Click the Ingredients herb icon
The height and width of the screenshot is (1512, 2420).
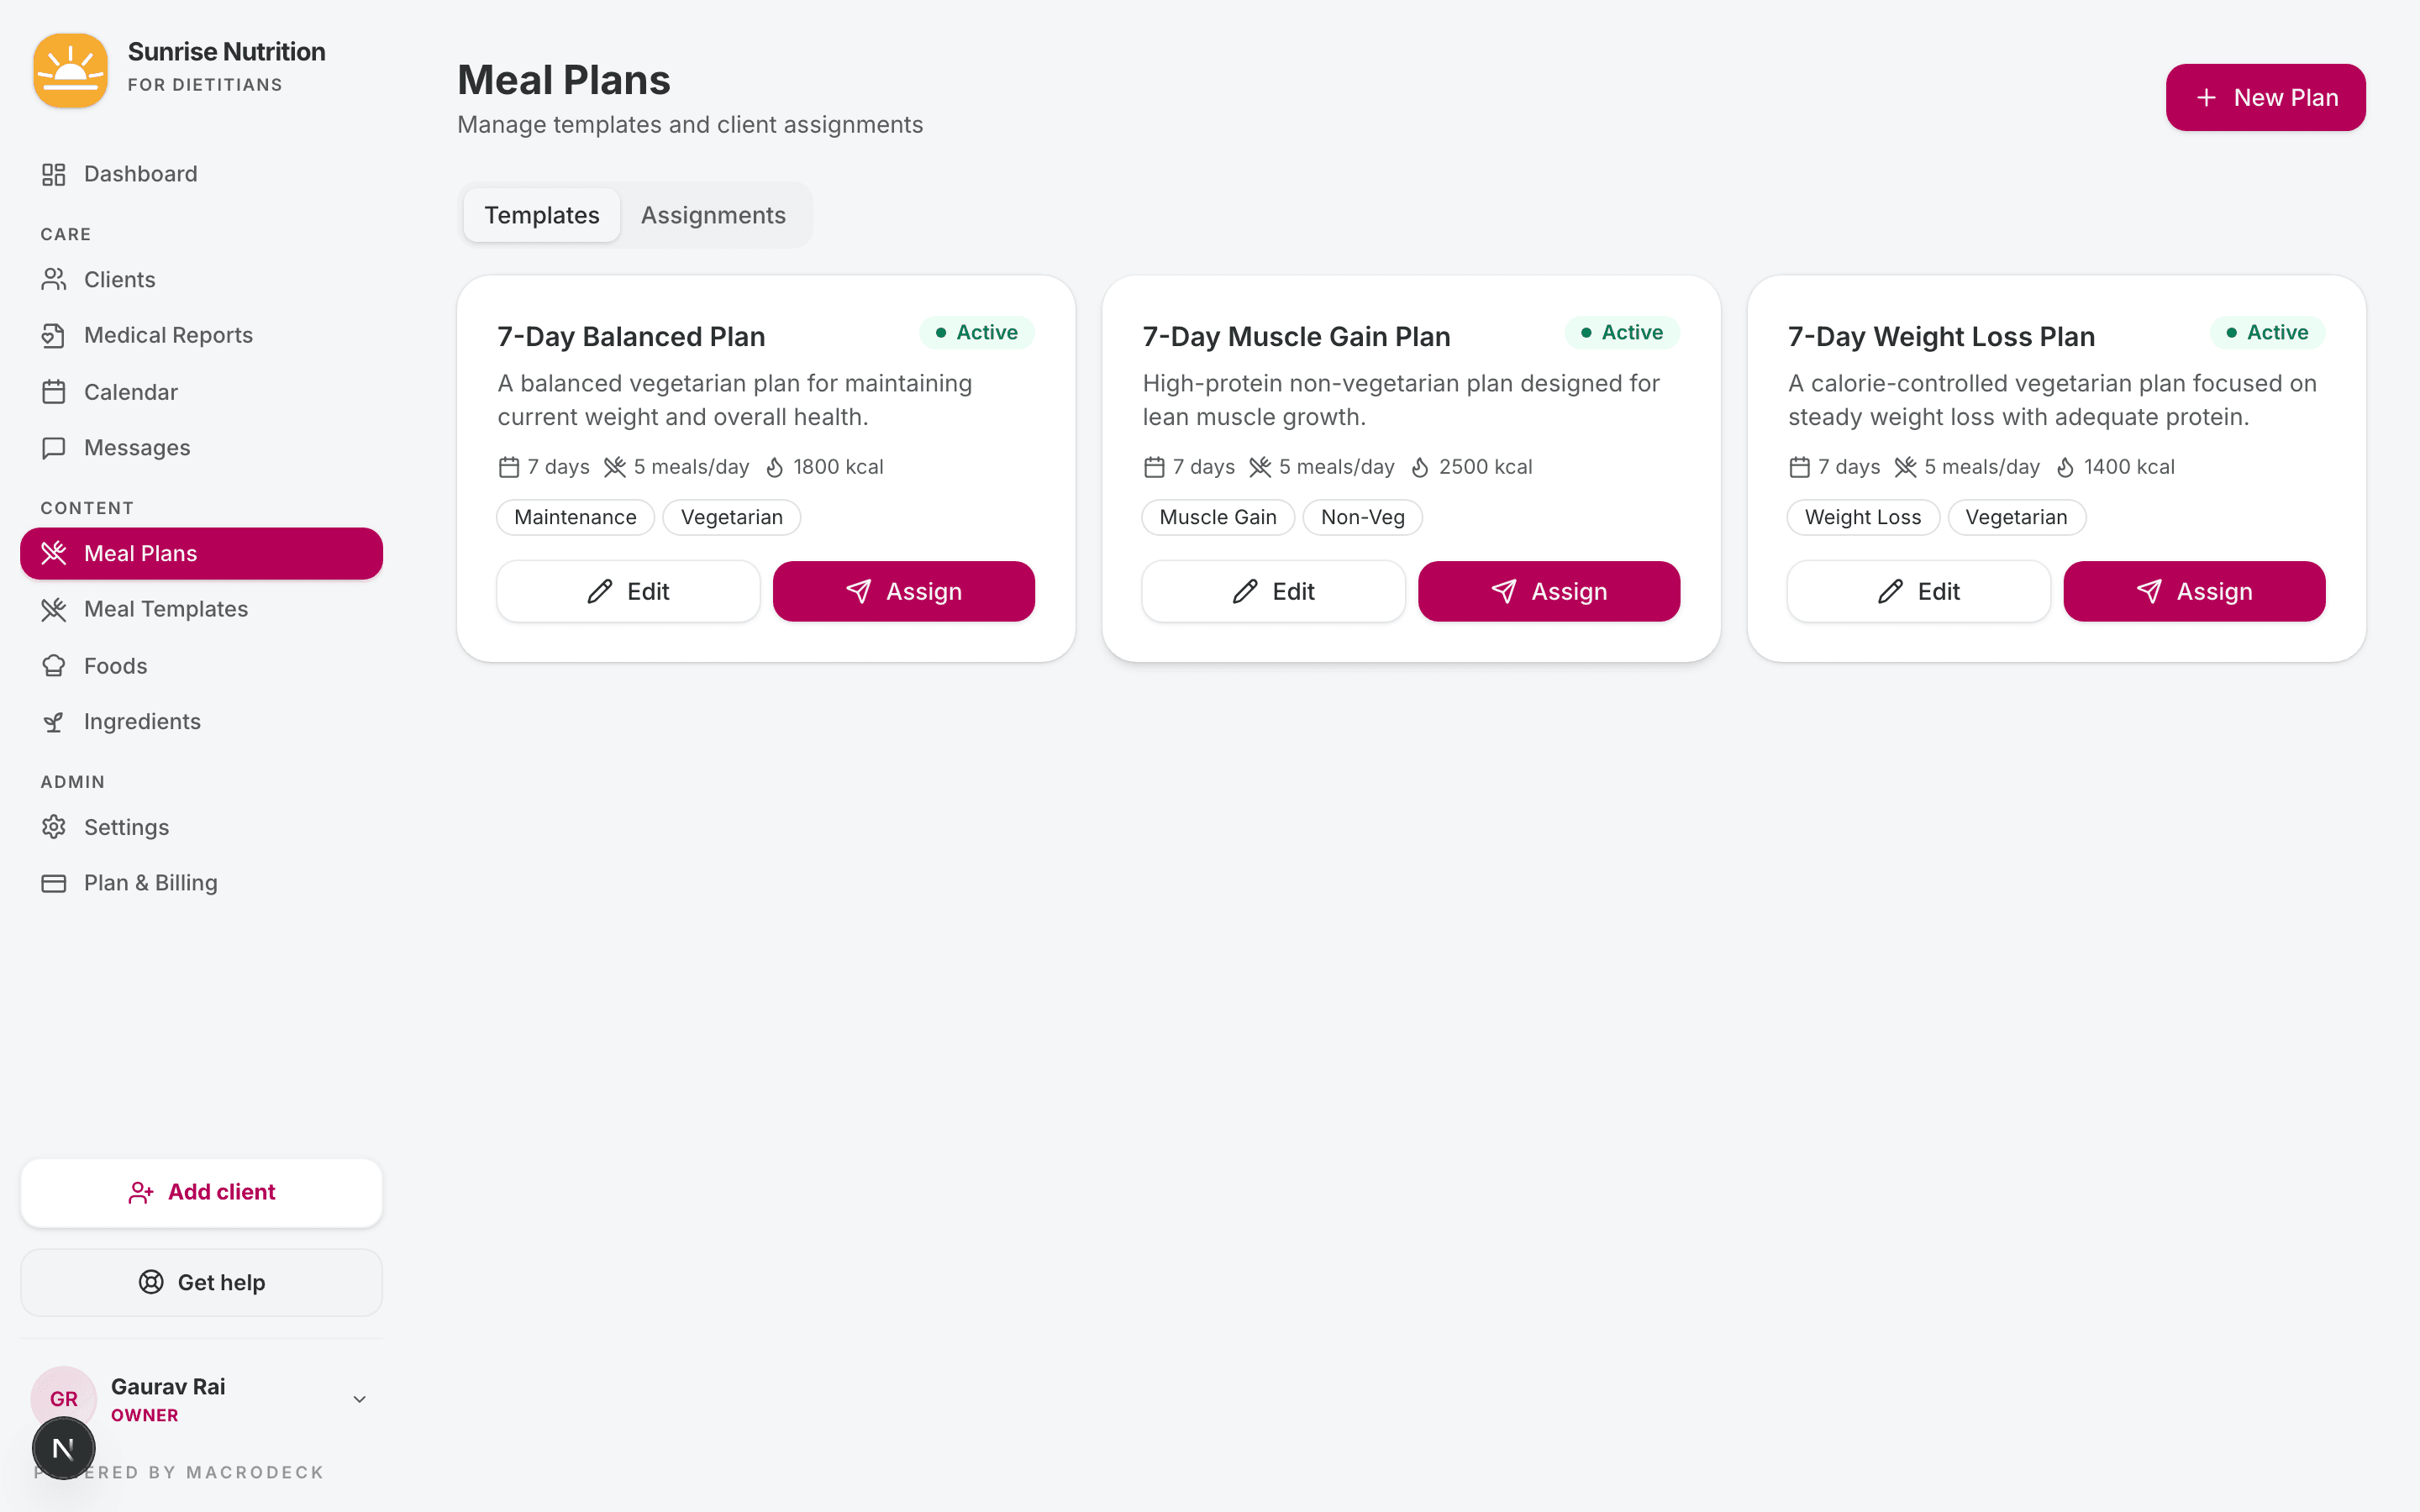pos(55,721)
